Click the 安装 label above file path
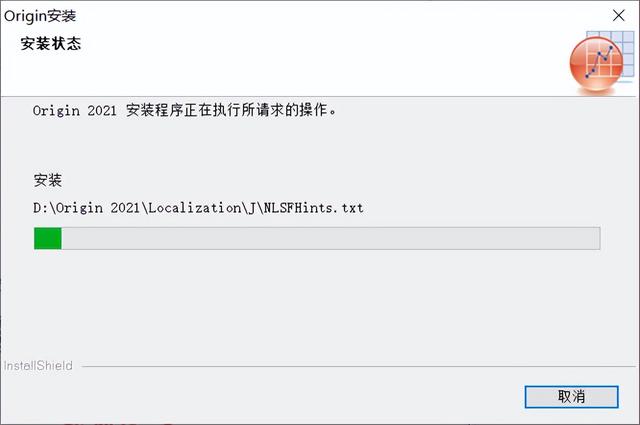 48,180
